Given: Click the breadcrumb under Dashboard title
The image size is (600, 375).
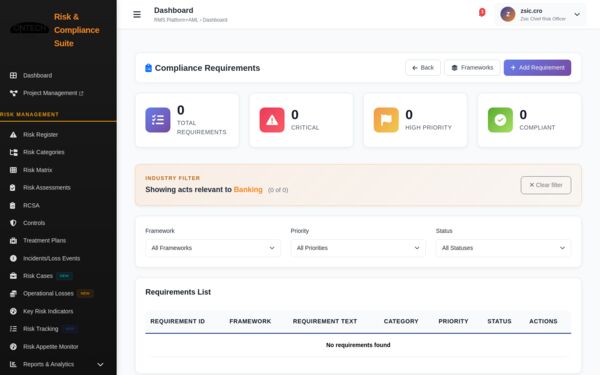Looking at the screenshot, I should click(x=191, y=20).
